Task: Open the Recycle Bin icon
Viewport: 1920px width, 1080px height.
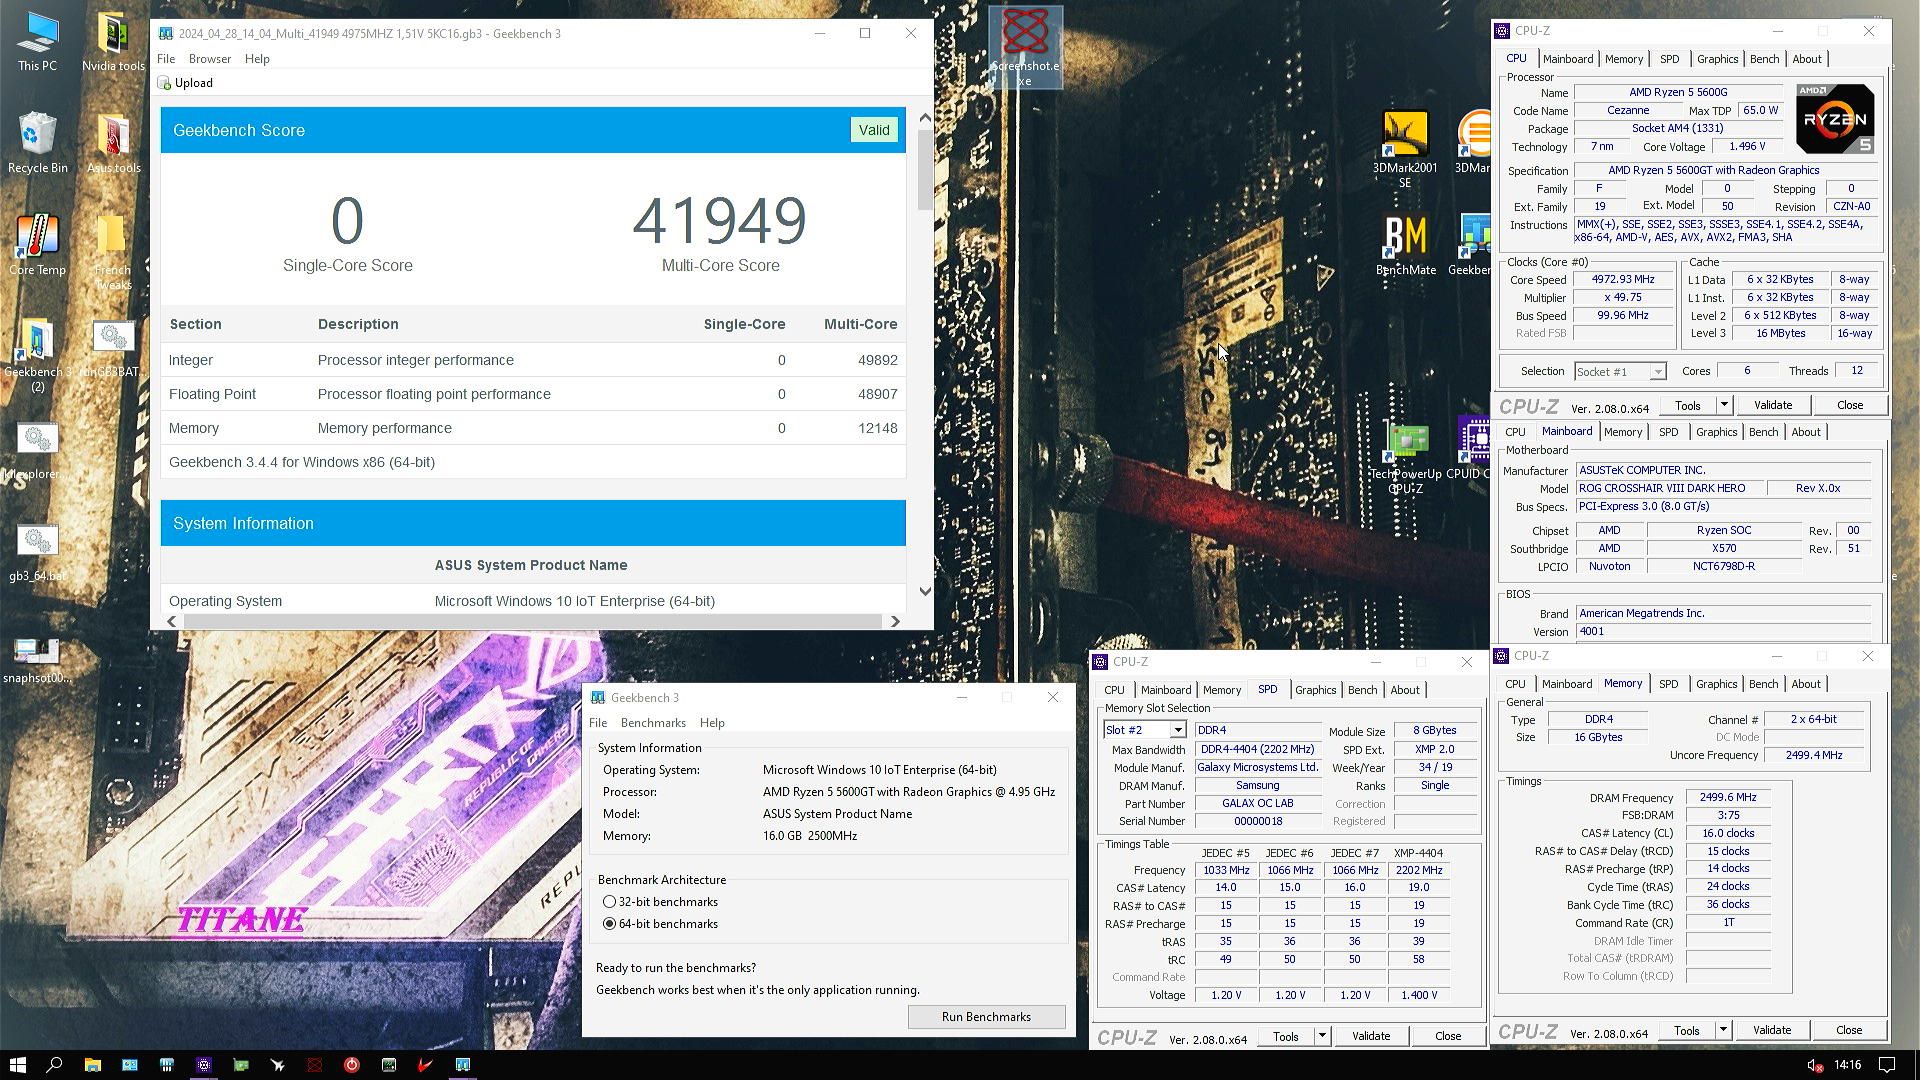Action: coord(37,143)
